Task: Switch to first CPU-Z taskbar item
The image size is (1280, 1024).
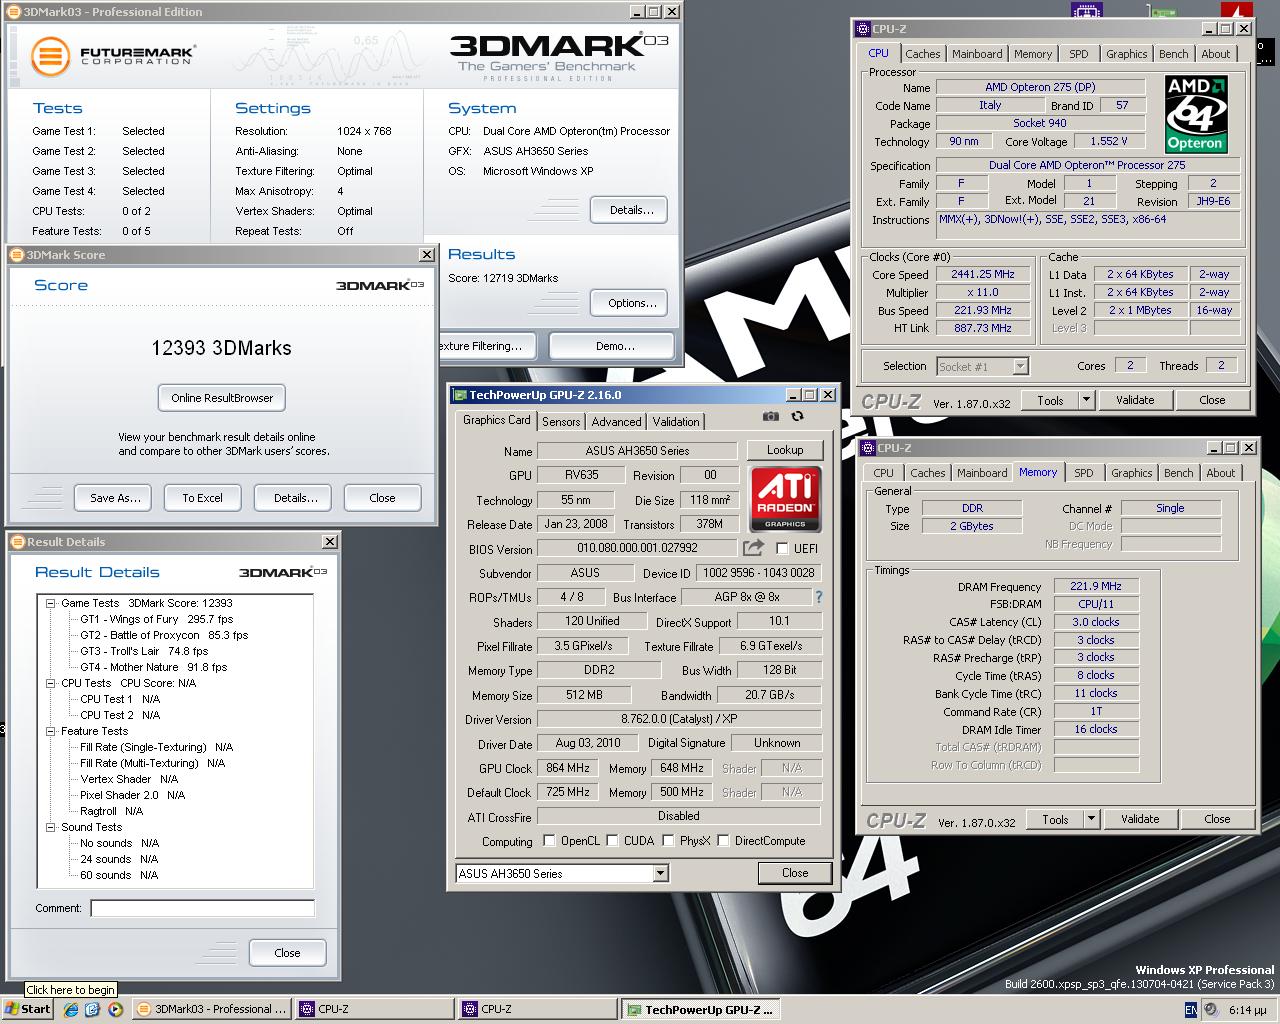Action: [x=375, y=1009]
